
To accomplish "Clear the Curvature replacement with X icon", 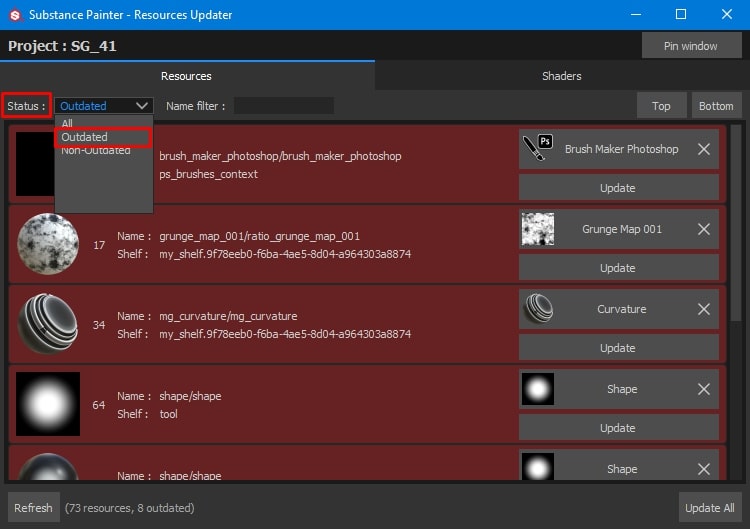I will click(x=704, y=309).
